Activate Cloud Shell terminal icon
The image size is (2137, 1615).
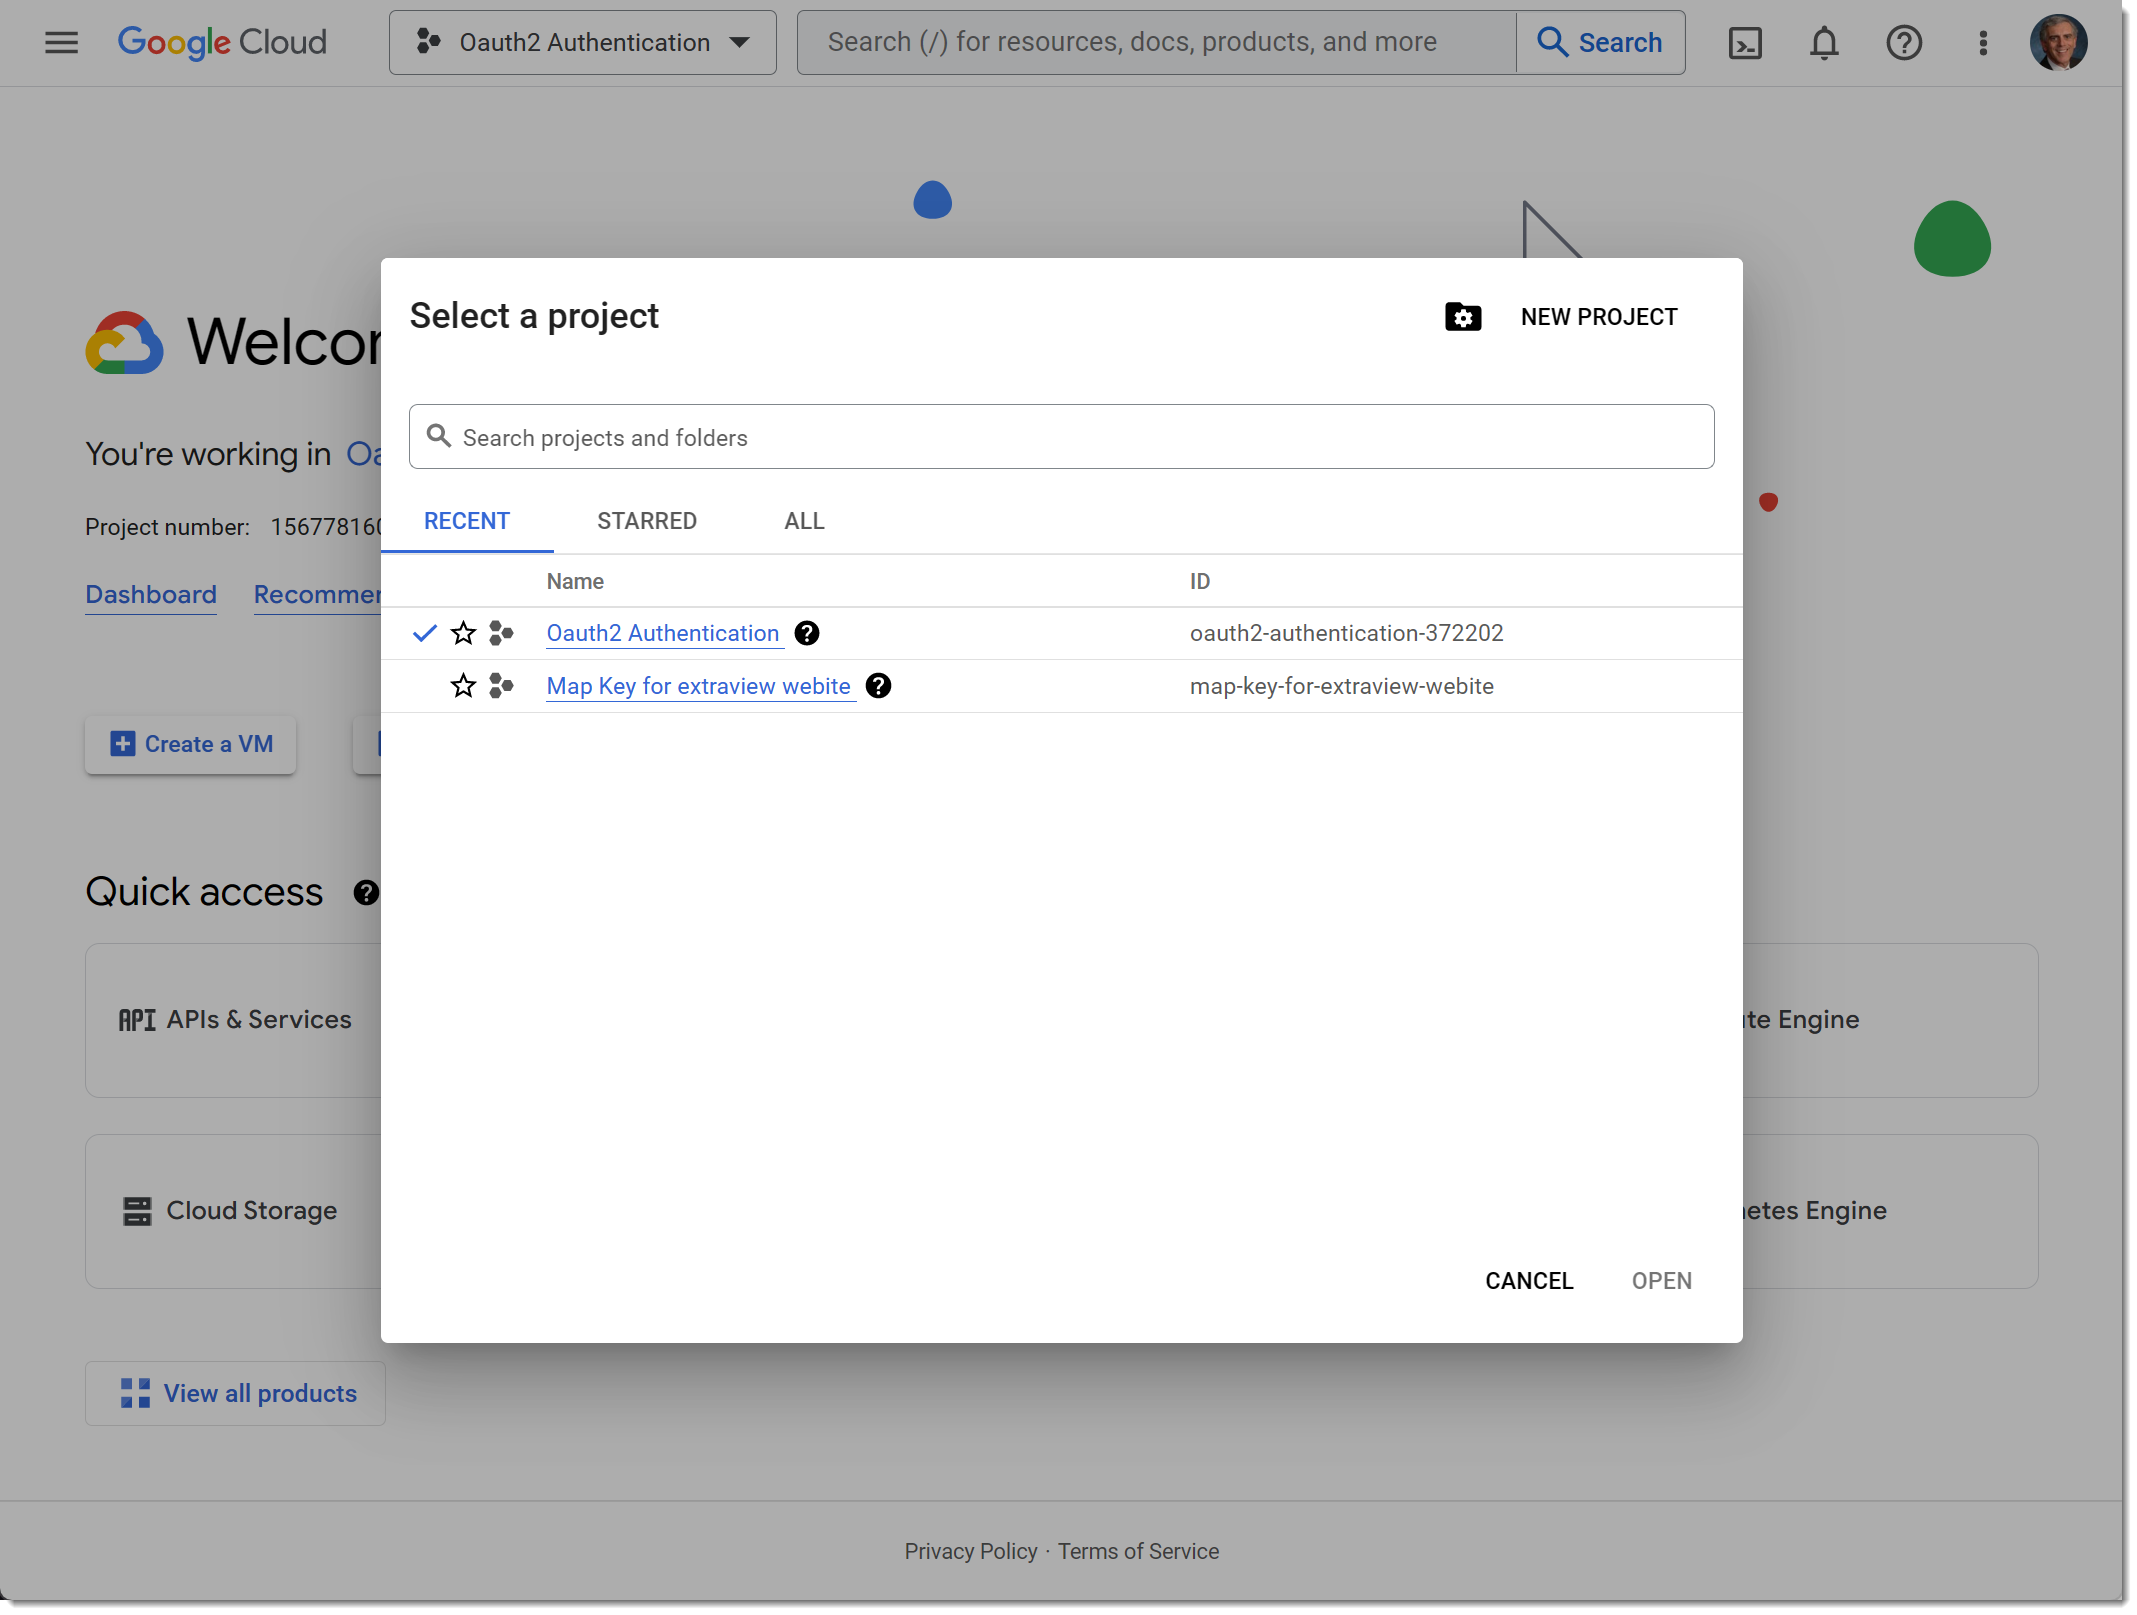pos(1745,43)
